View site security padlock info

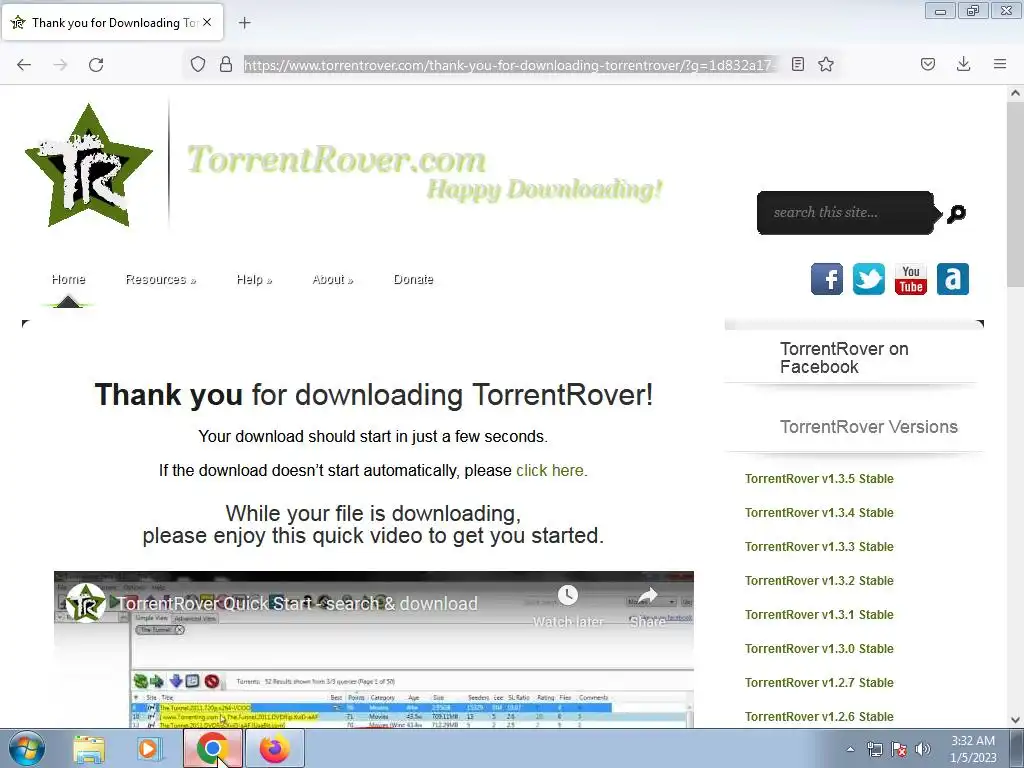tap(226, 64)
